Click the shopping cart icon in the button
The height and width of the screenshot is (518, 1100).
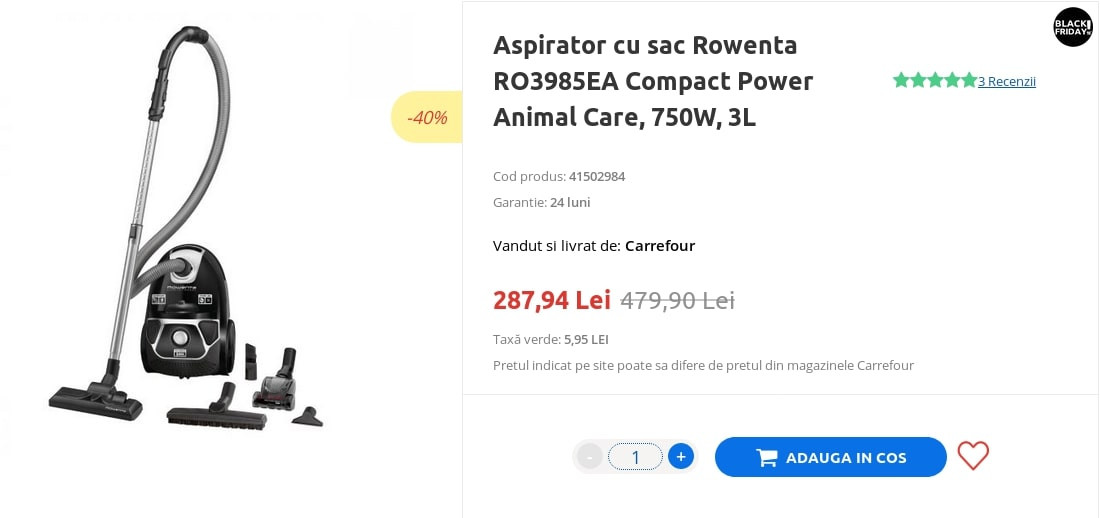(x=767, y=458)
